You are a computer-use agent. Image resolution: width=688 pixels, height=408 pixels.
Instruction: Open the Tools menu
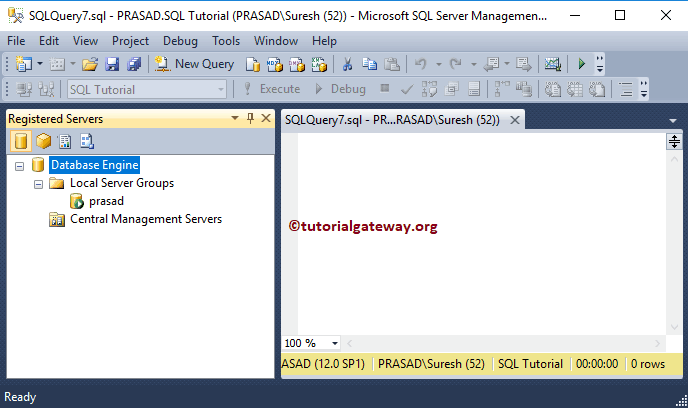[226, 41]
